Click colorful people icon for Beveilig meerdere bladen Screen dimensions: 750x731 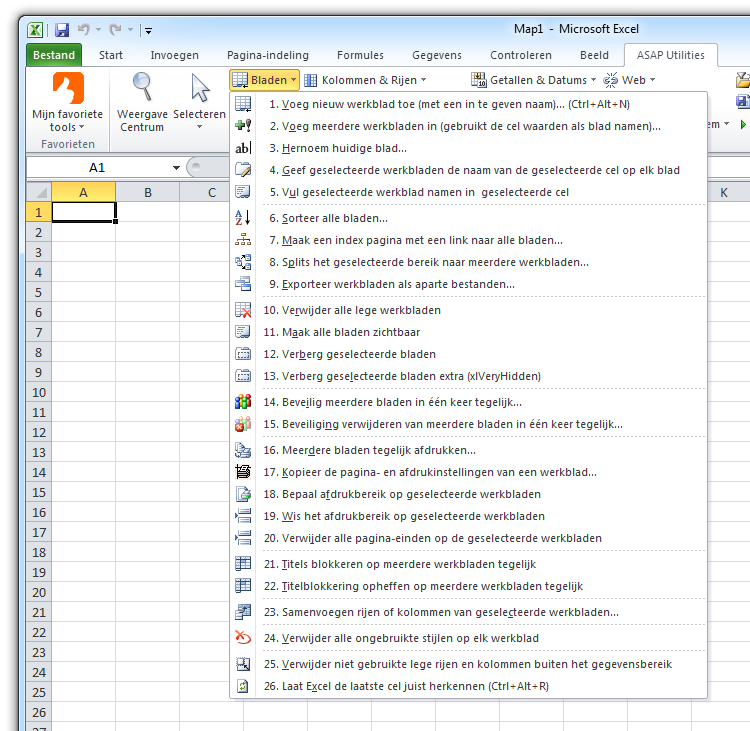click(243, 401)
